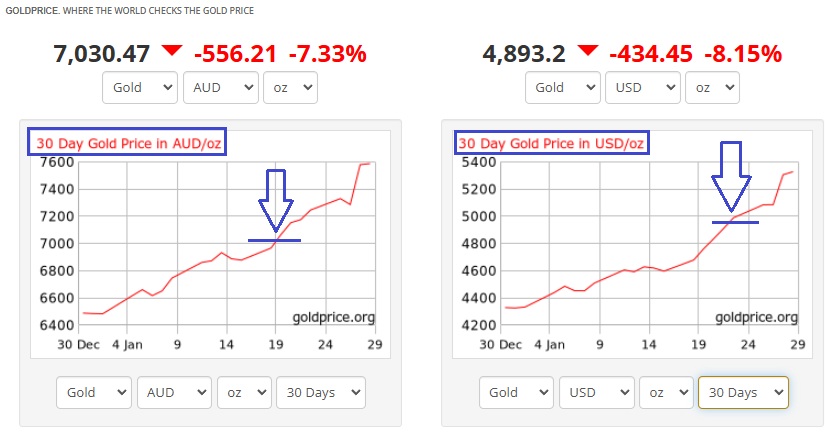Click the 30 Day Gold Price in AUD/oz title

click(x=127, y=143)
